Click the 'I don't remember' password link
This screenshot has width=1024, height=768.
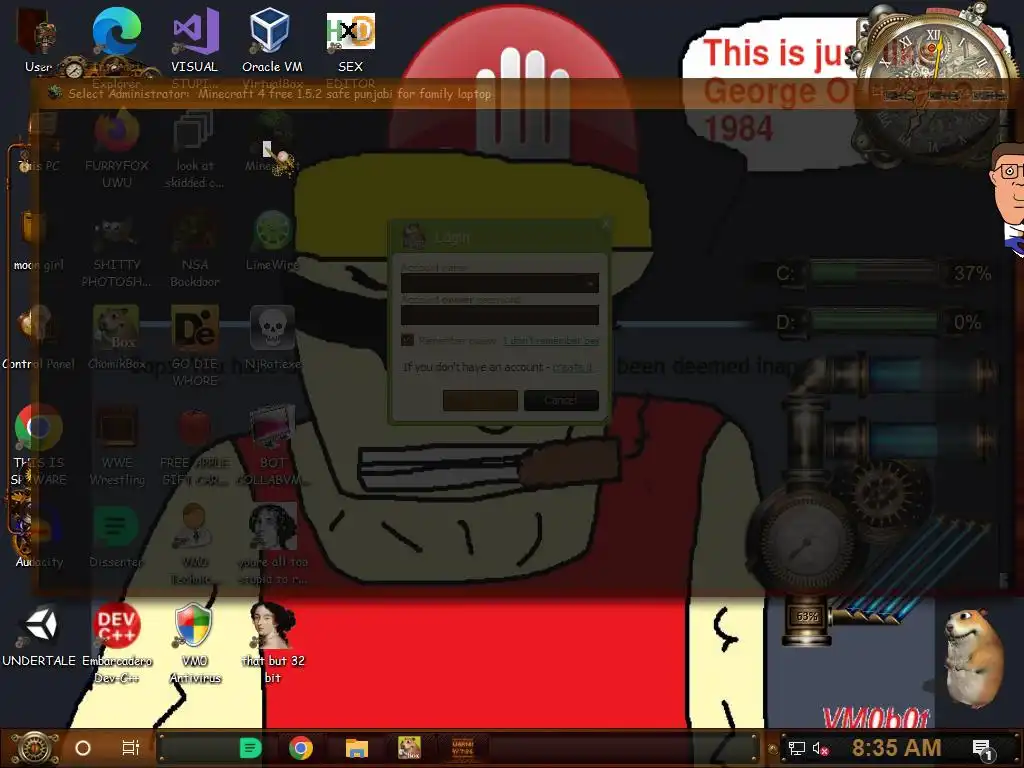pos(551,340)
